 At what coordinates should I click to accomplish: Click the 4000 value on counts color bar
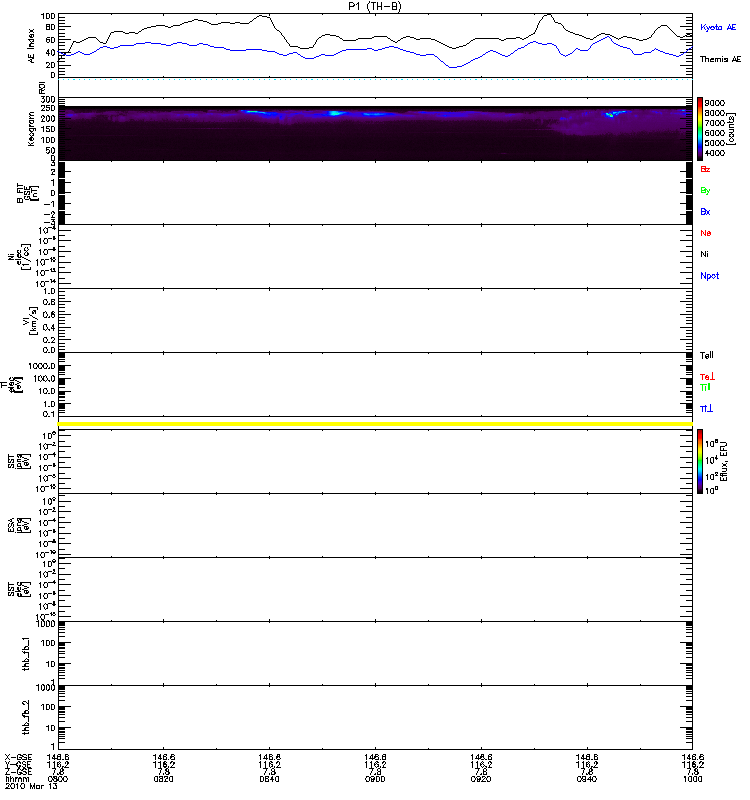[x=714, y=153]
